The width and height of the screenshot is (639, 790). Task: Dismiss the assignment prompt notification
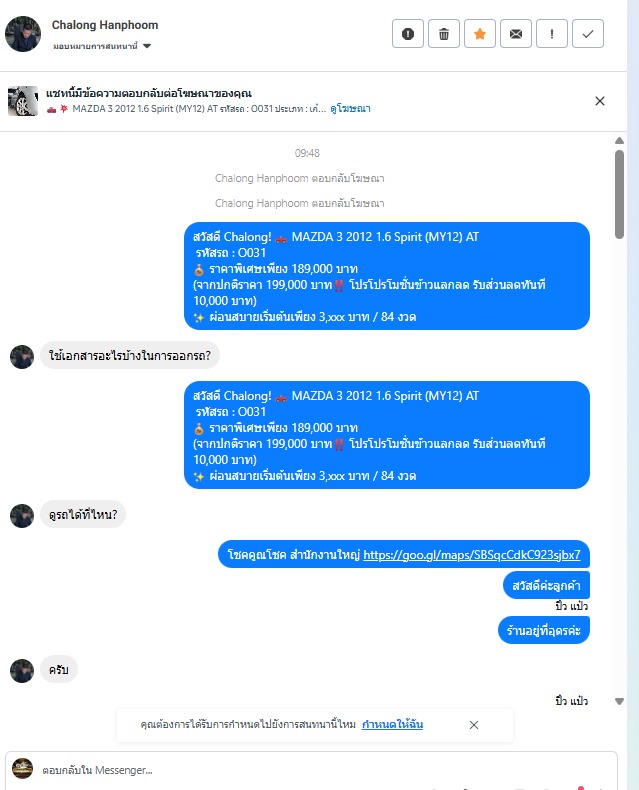pos(474,725)
